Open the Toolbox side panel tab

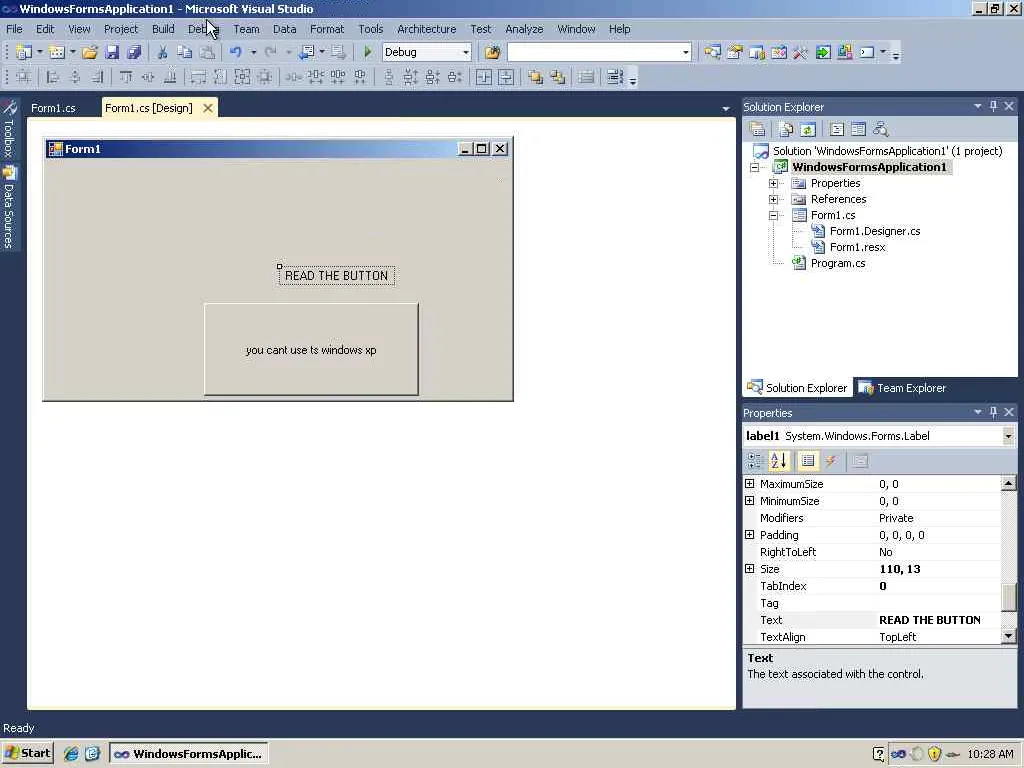(x=9, y=128)
